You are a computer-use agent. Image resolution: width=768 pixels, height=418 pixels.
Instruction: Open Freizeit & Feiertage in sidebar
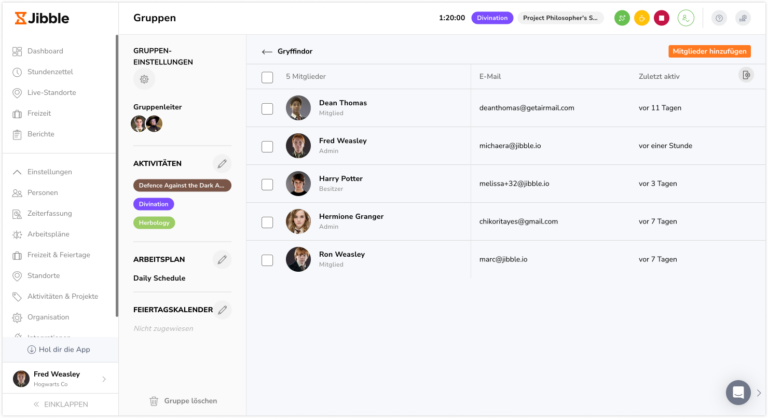tap(58, 255)
